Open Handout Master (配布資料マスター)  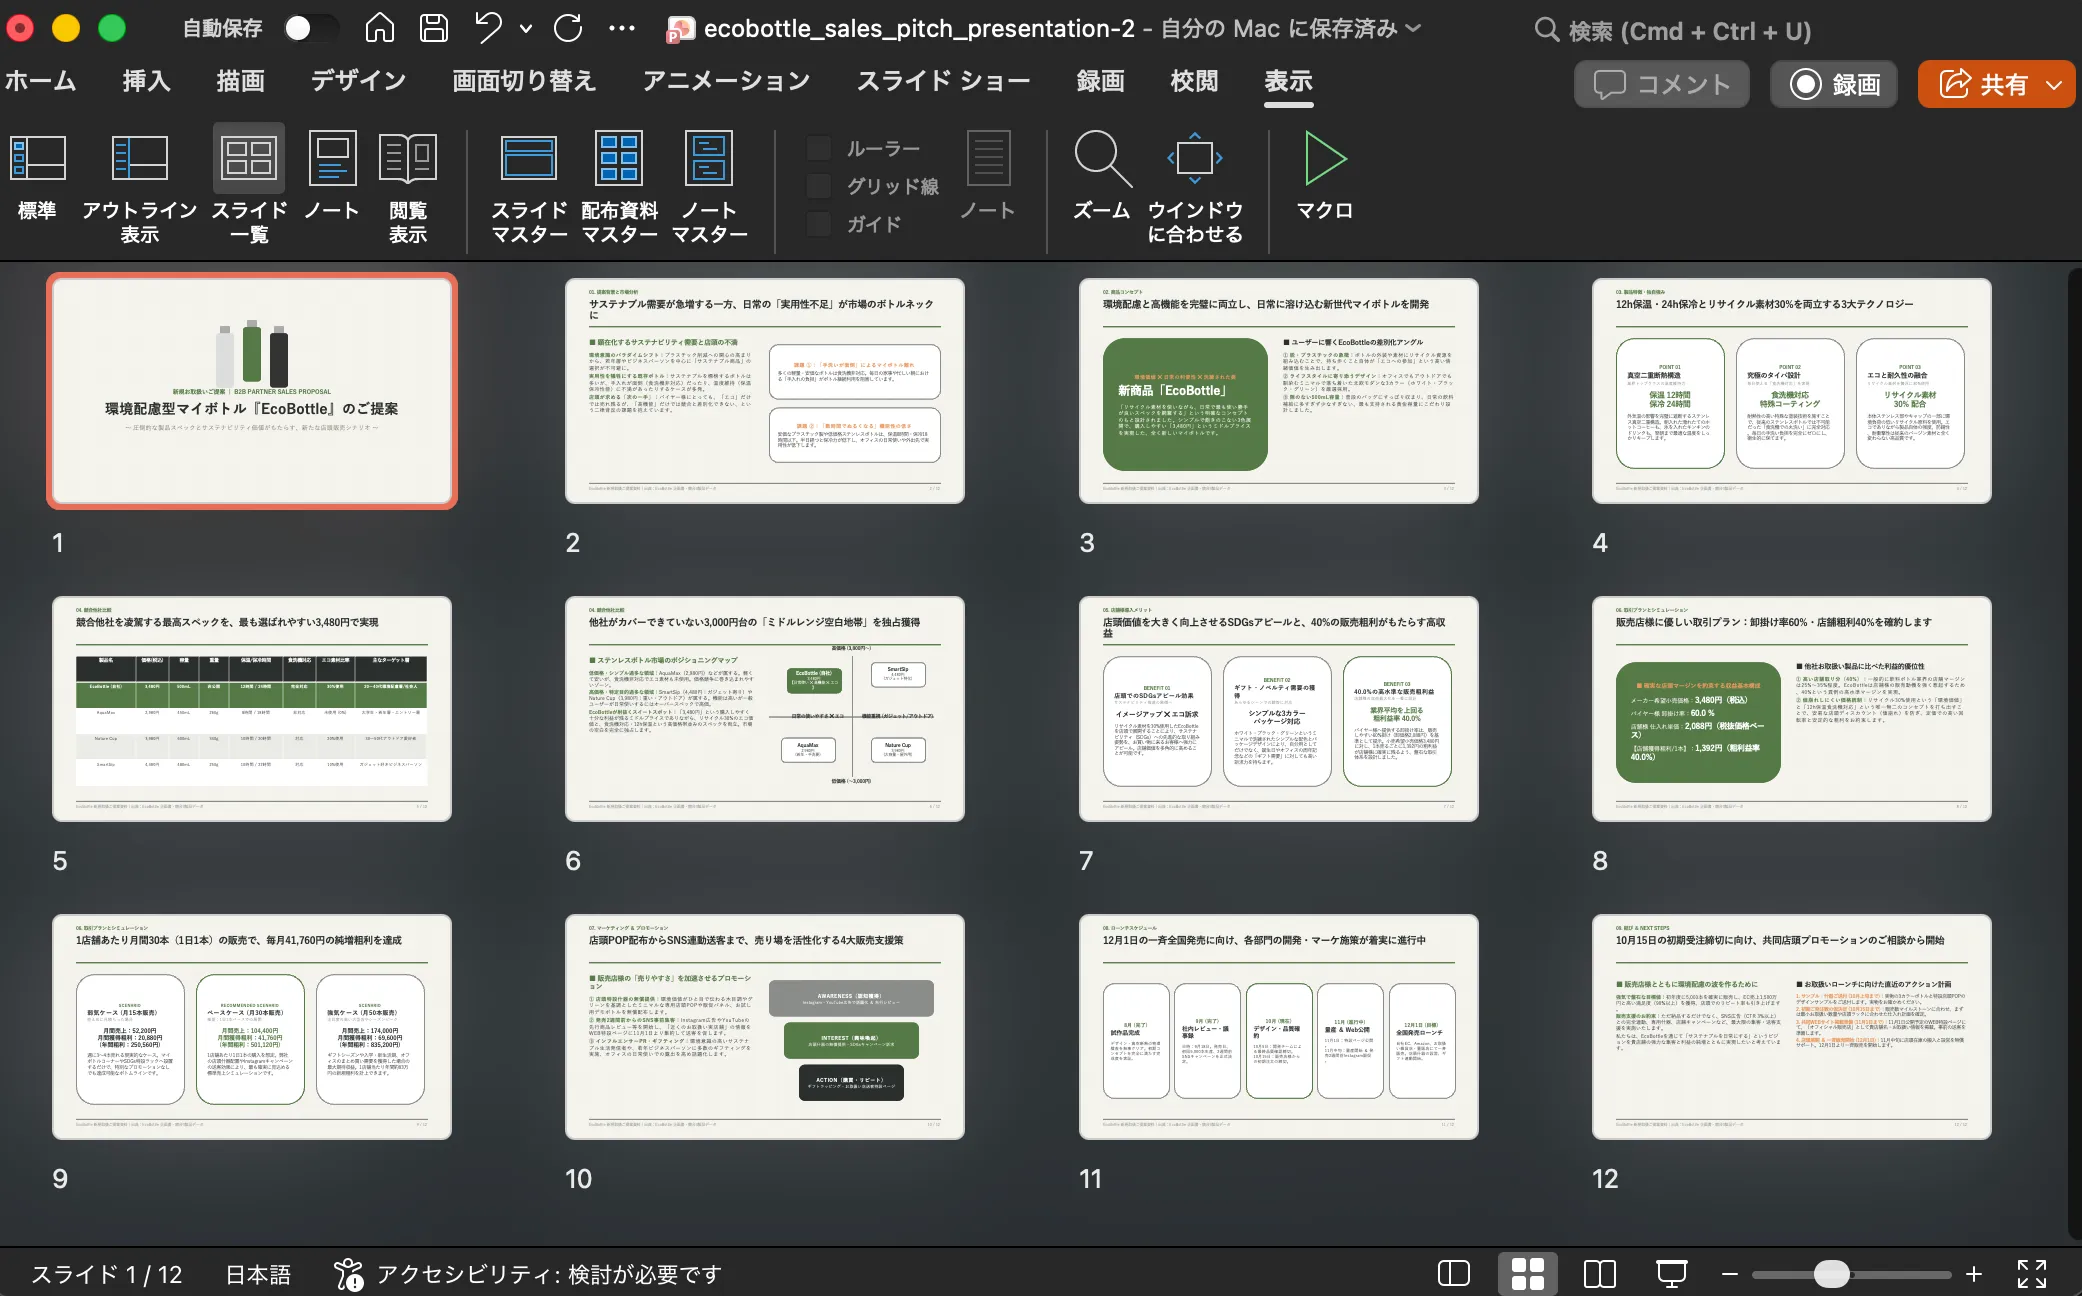tap(619, 188)
